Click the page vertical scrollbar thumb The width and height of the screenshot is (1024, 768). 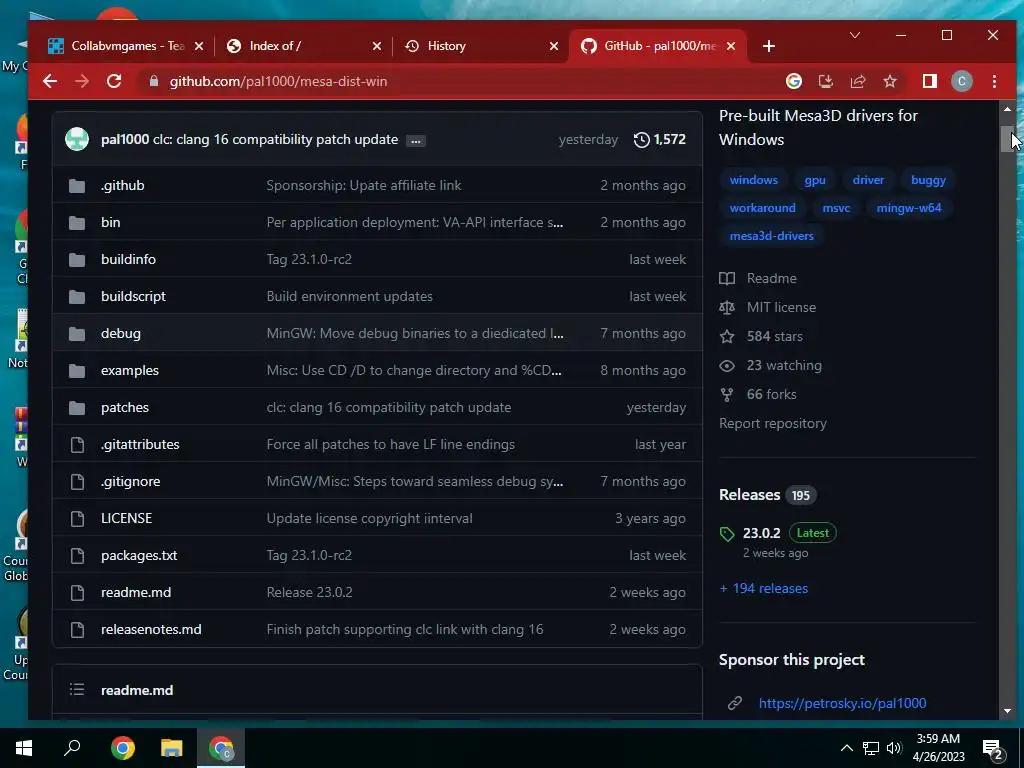[1007, 139]
